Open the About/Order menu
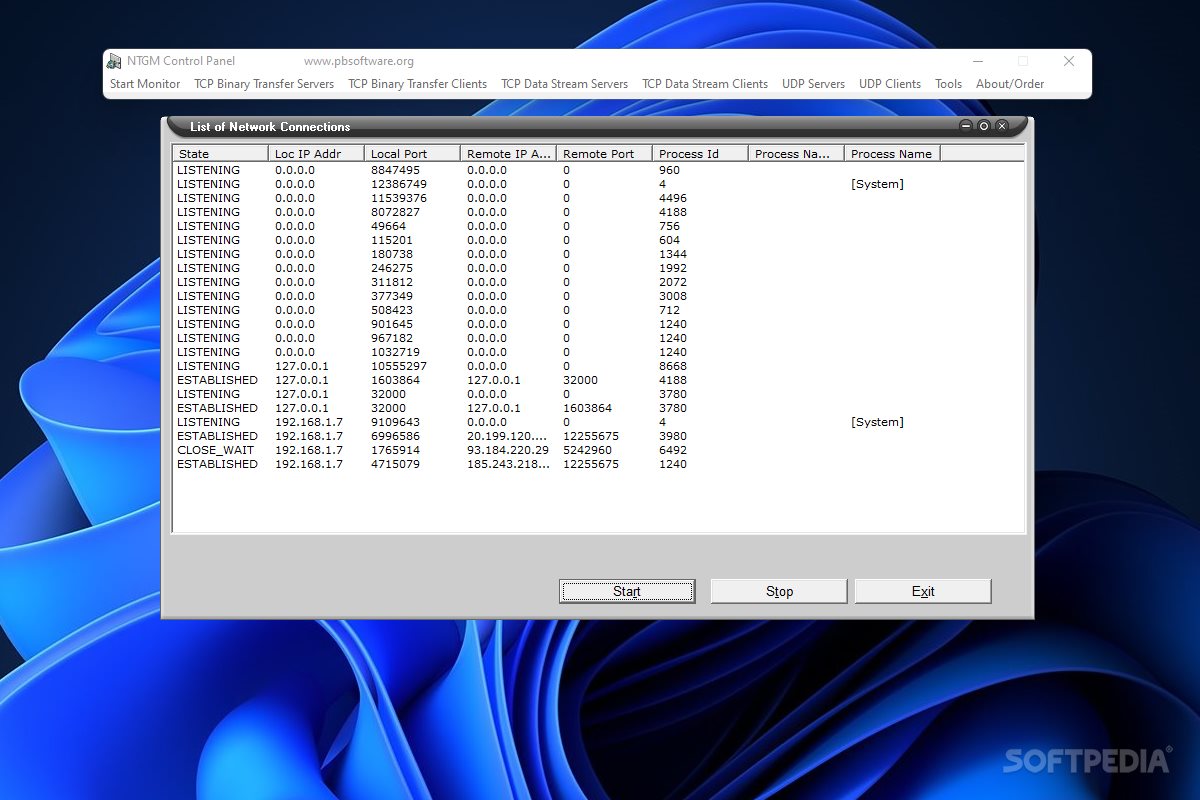 pos(1010,84)
